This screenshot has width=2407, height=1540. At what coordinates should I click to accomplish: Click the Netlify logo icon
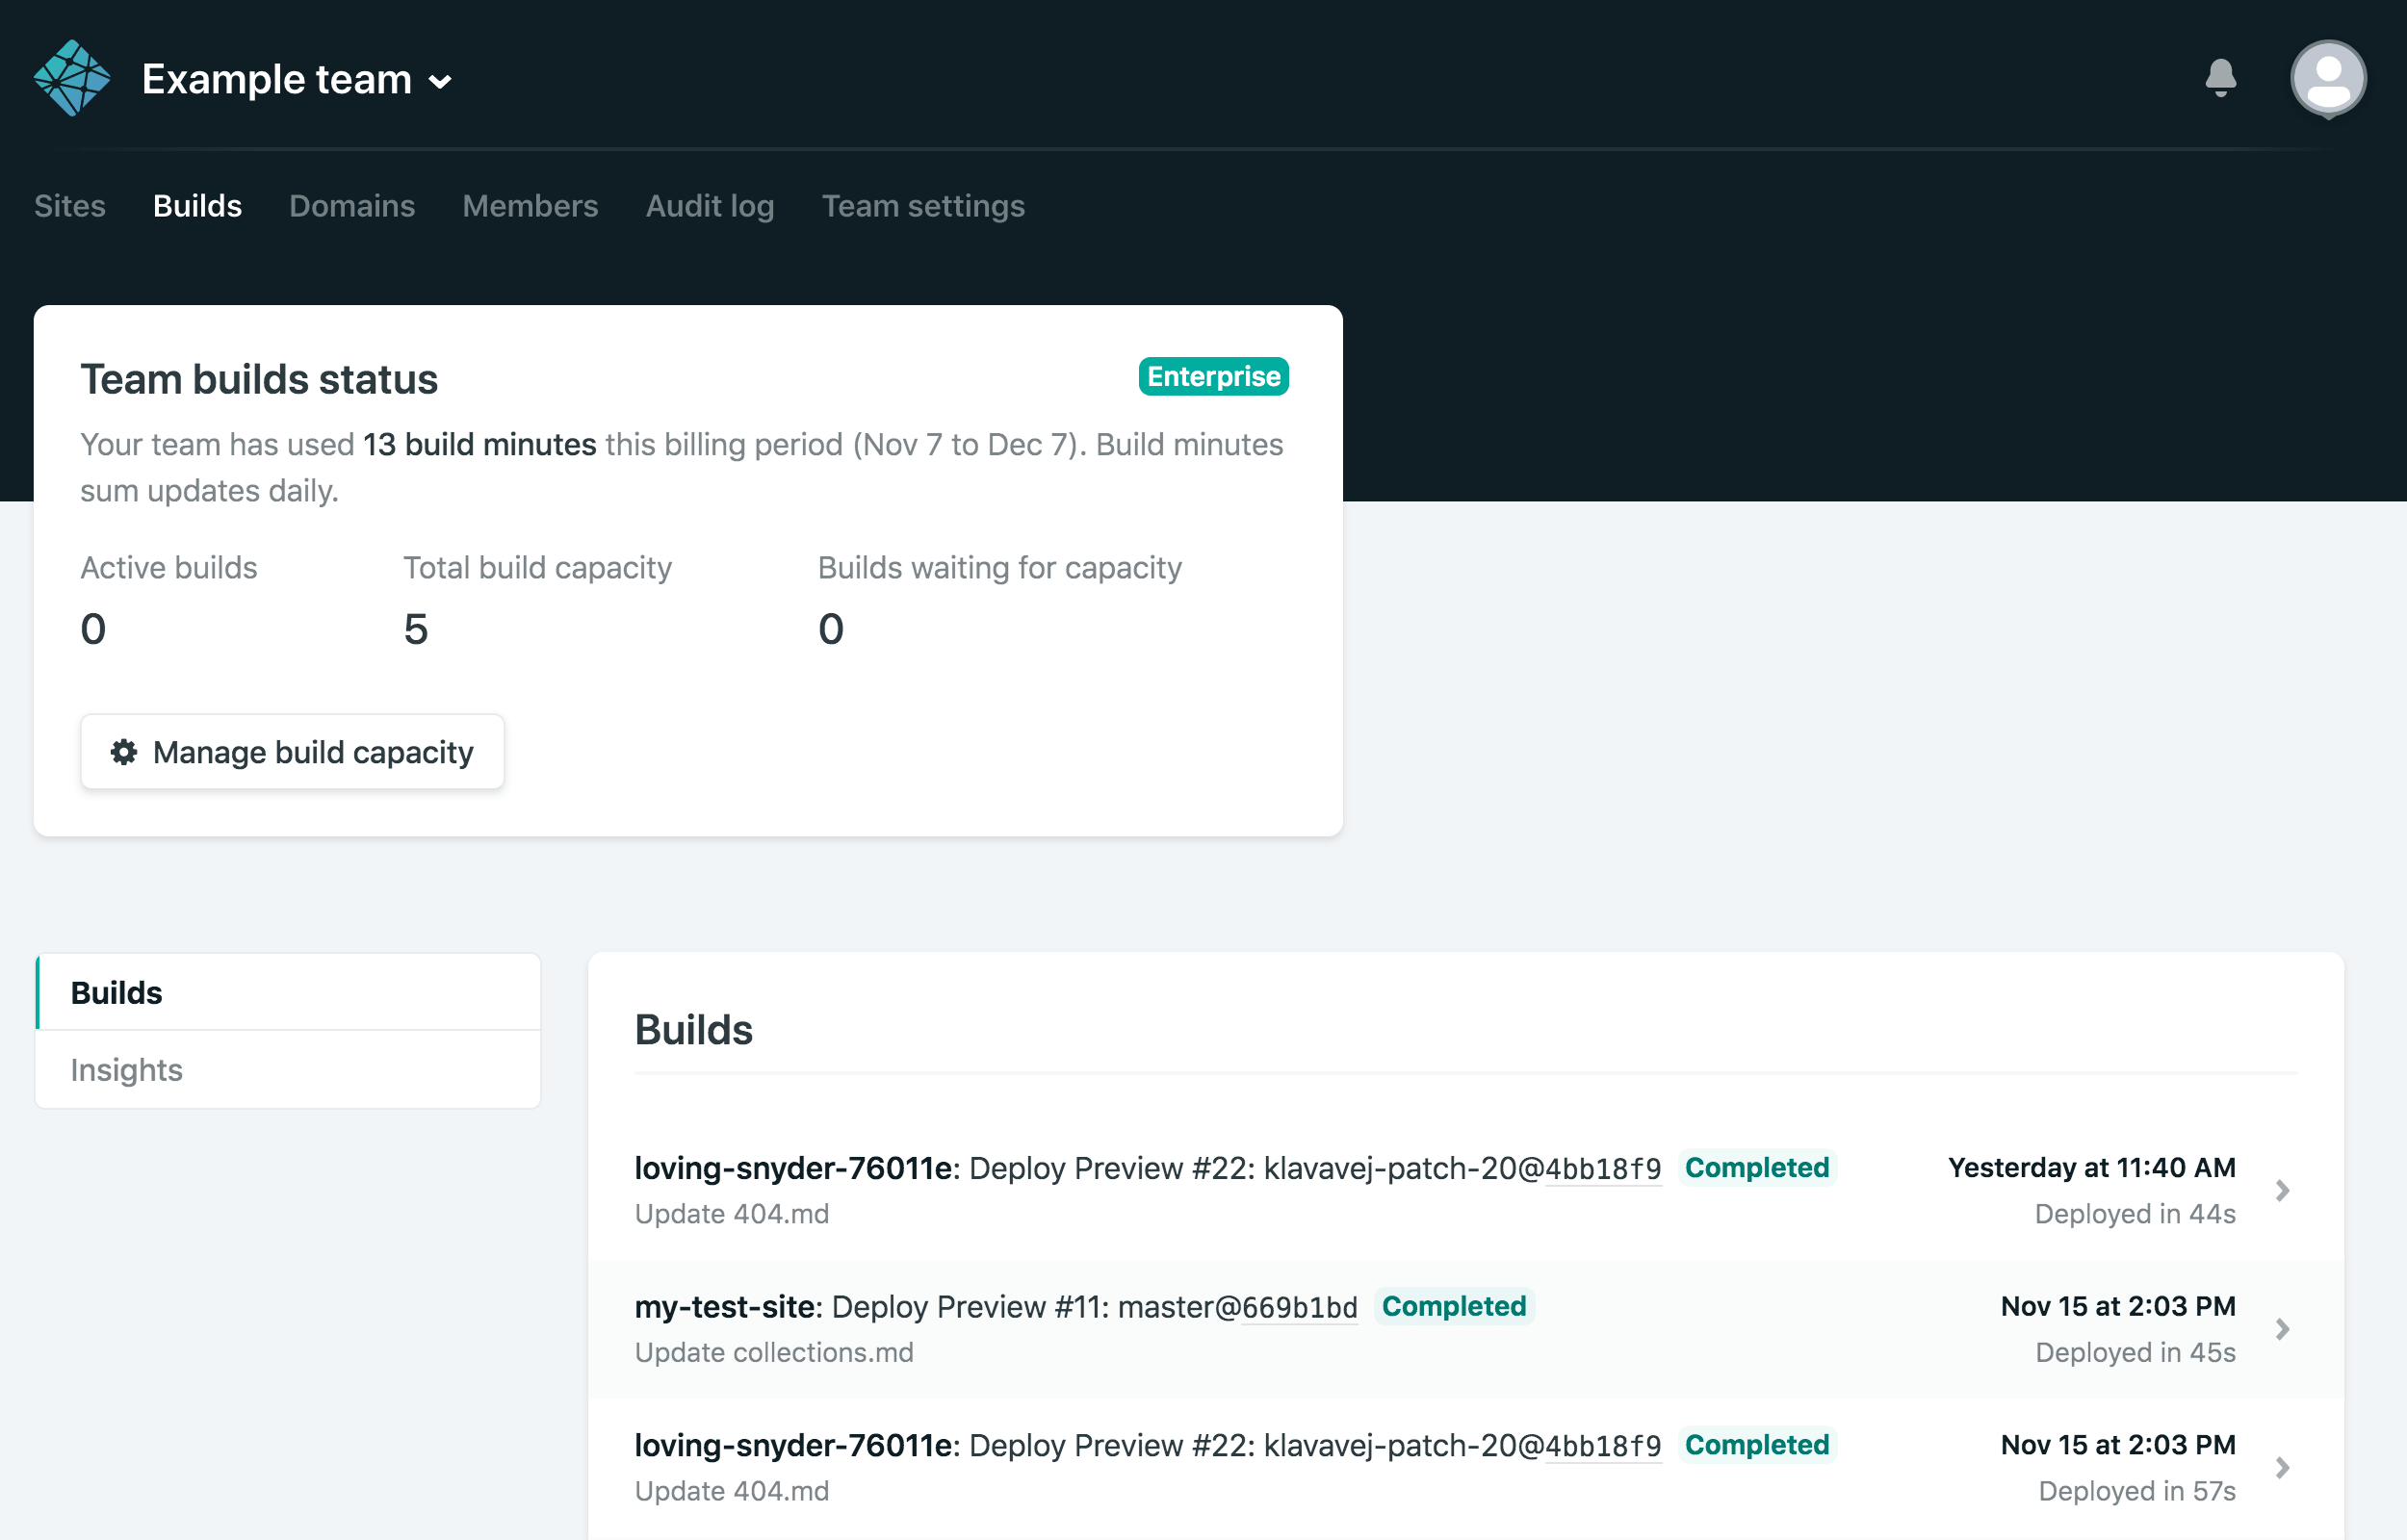(x=71, y=78)
